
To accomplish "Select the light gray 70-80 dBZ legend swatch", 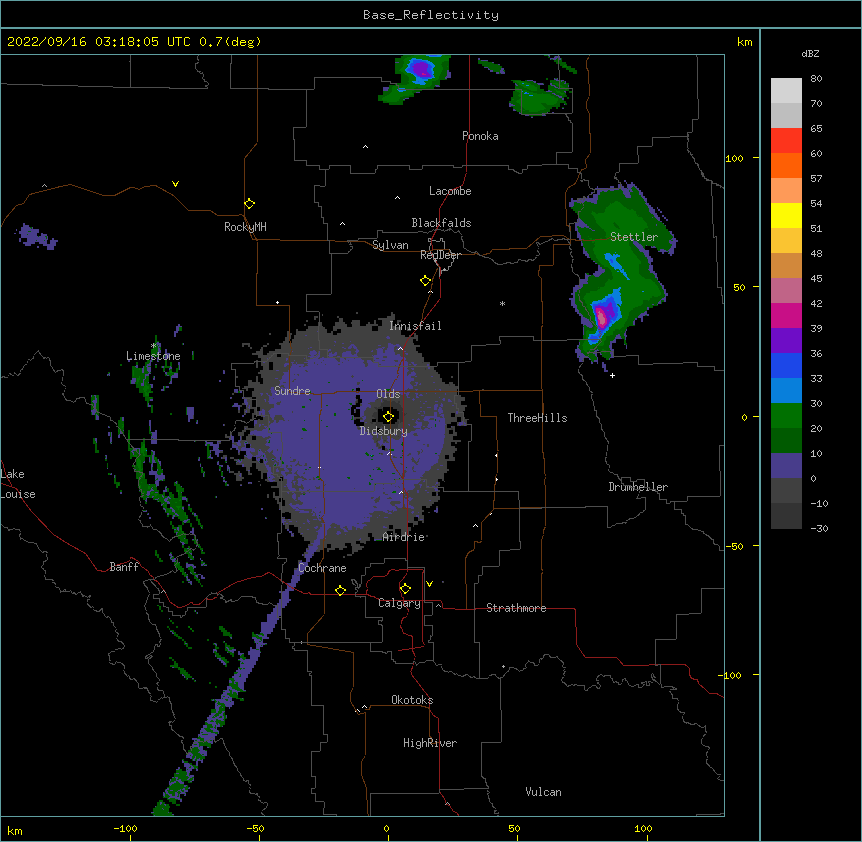I will [x=786, y=91].
